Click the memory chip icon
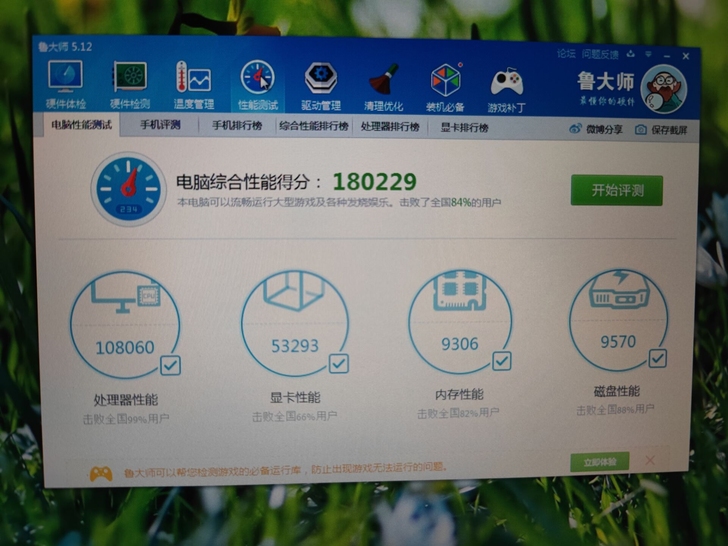 460,291
